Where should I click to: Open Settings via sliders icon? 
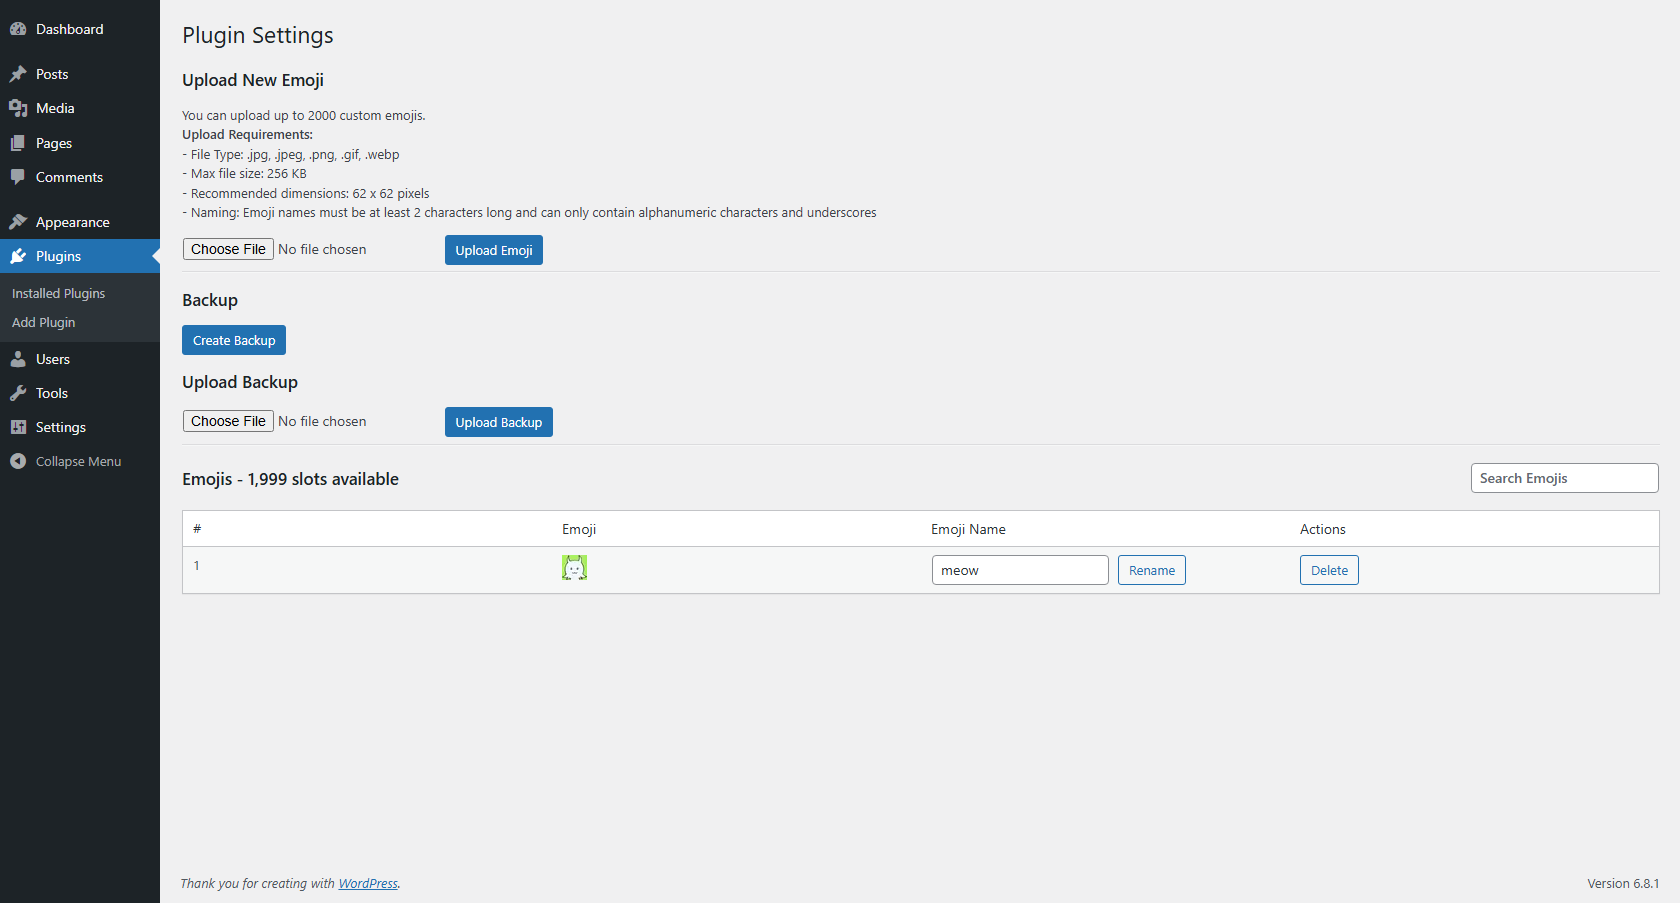tap(18, 426)
